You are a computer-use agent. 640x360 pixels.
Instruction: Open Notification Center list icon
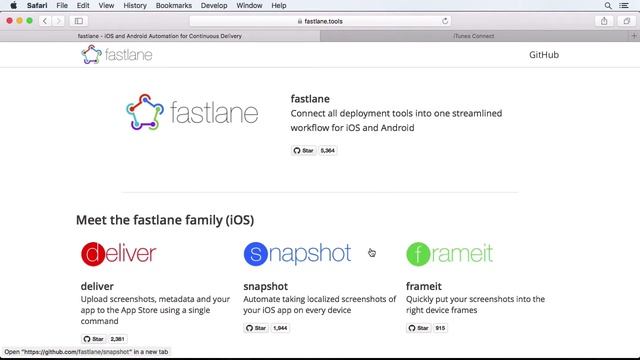[624, 6]
